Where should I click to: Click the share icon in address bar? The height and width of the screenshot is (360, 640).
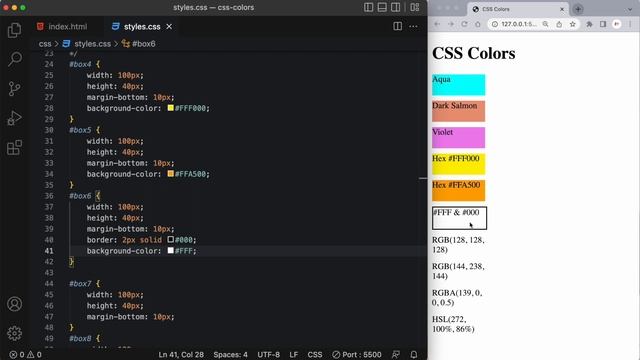click(559, 24)
